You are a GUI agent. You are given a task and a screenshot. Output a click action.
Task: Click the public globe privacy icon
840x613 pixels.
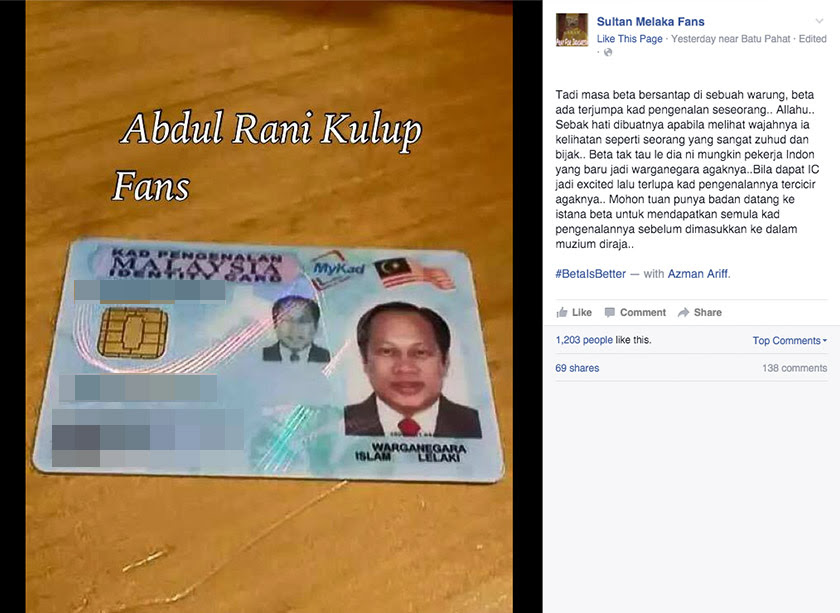[x=608, y=52]
